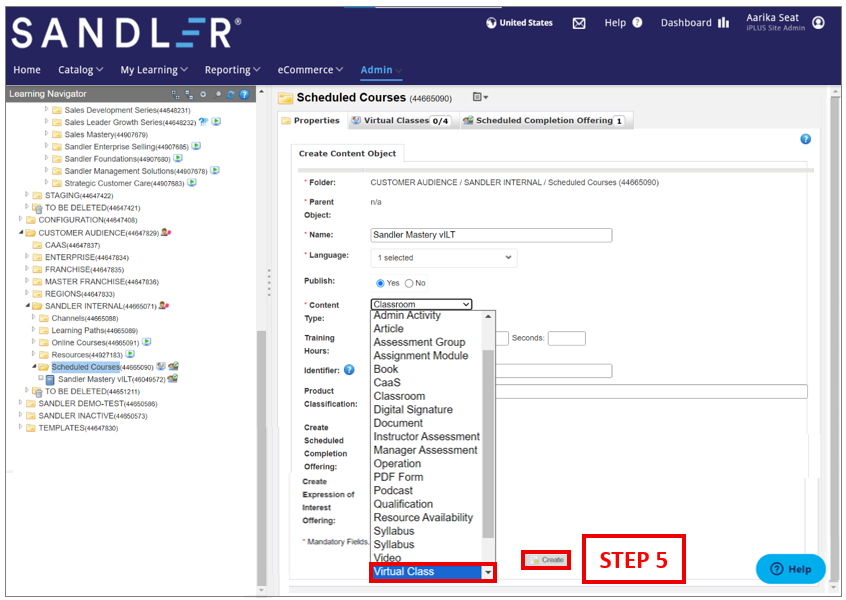Click the Learning Navigator refresh icon
Screen dimensions: 846x600
231,94
